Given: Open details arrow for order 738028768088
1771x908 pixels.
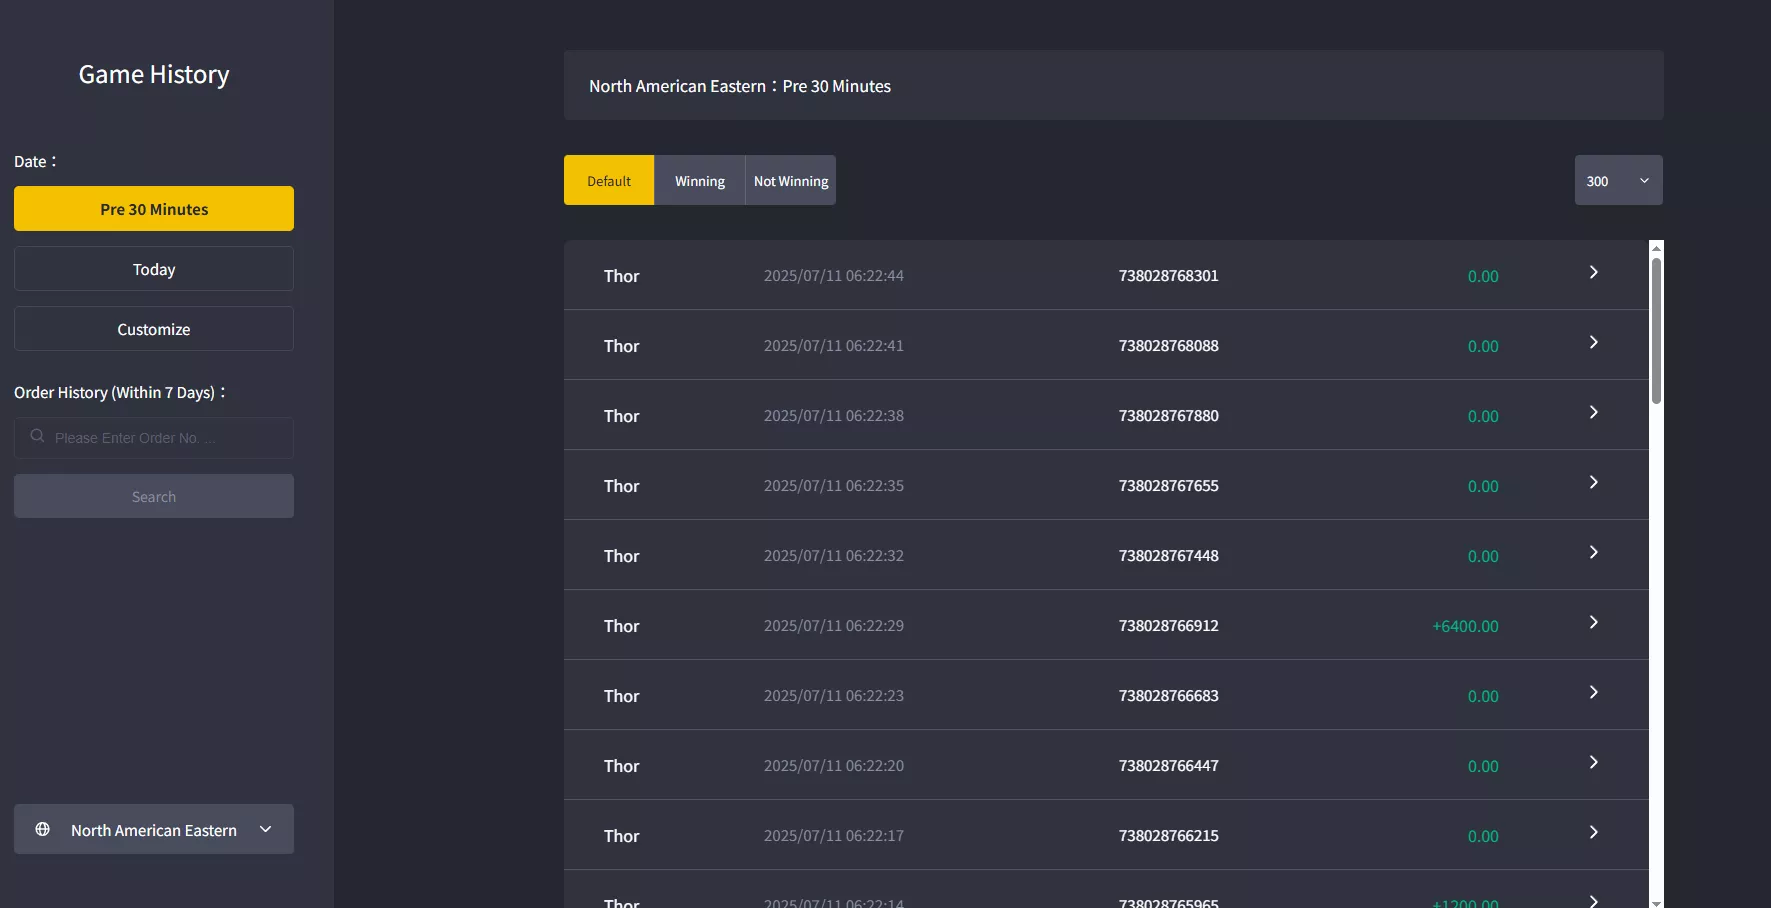Looking at the screenshot, I should point(1594,342).
